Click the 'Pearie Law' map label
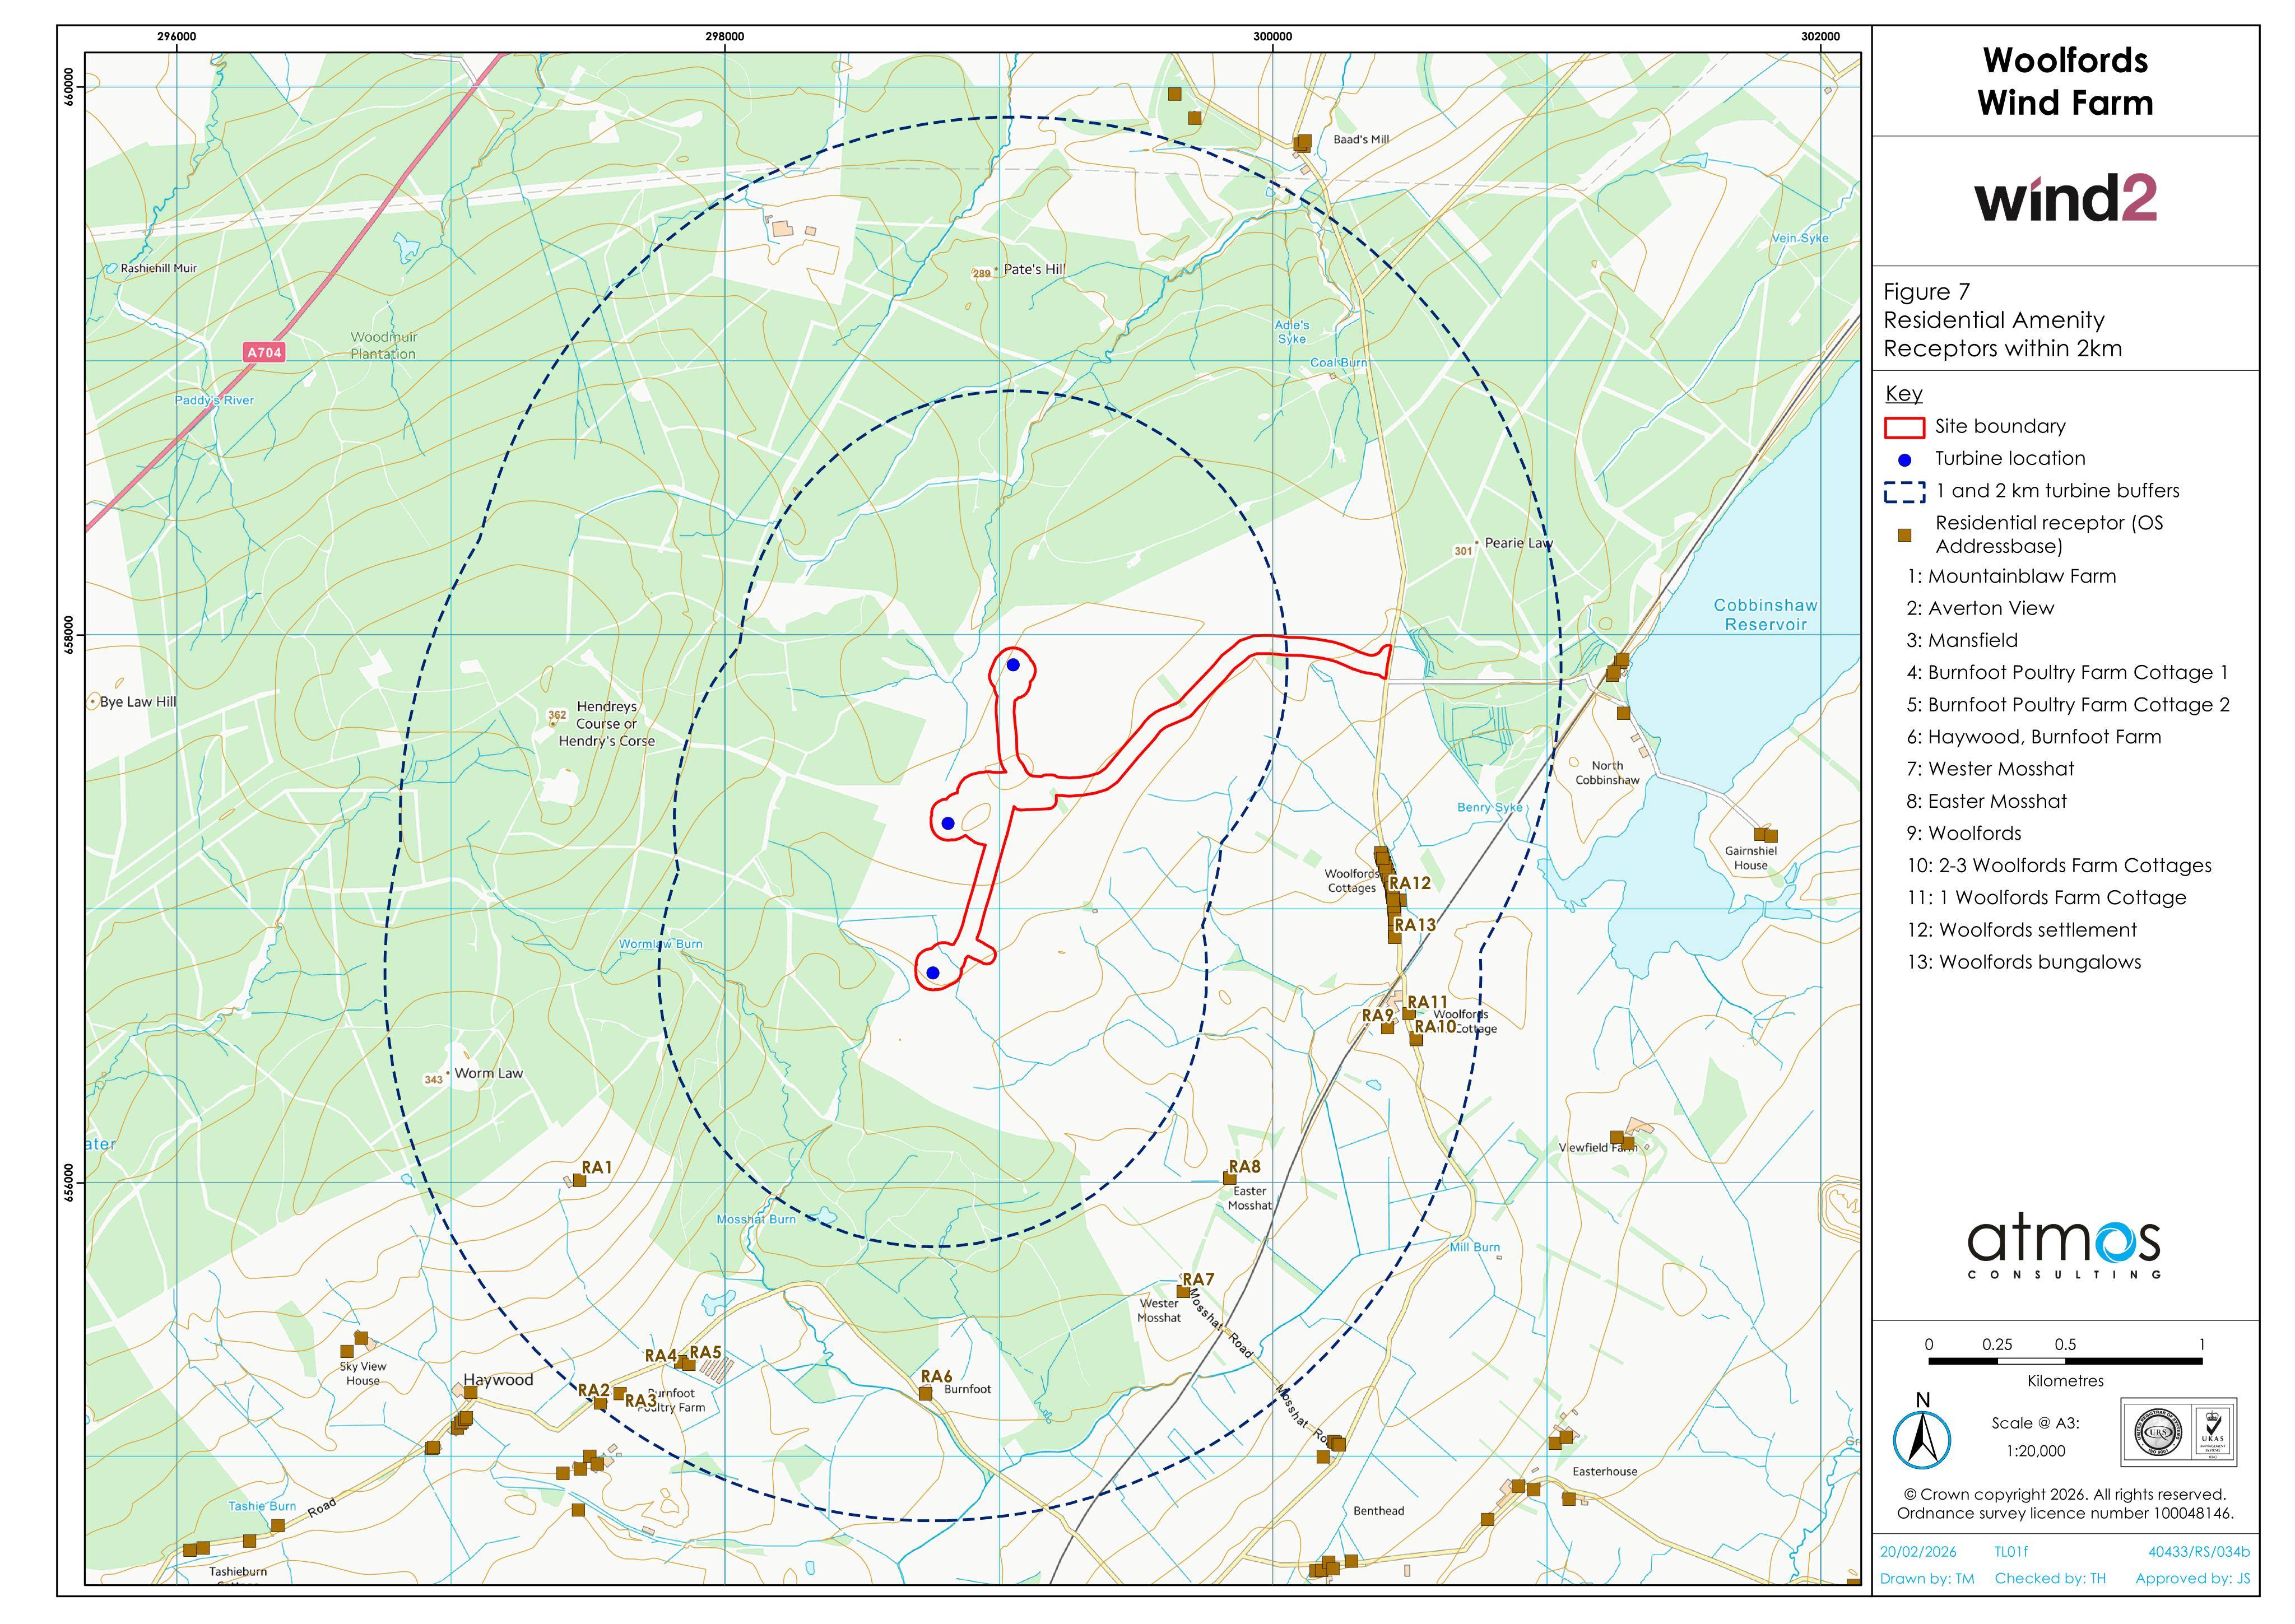Image resolution: width=2295 pixels, height=1624 pixels. tap(1518, 543)
